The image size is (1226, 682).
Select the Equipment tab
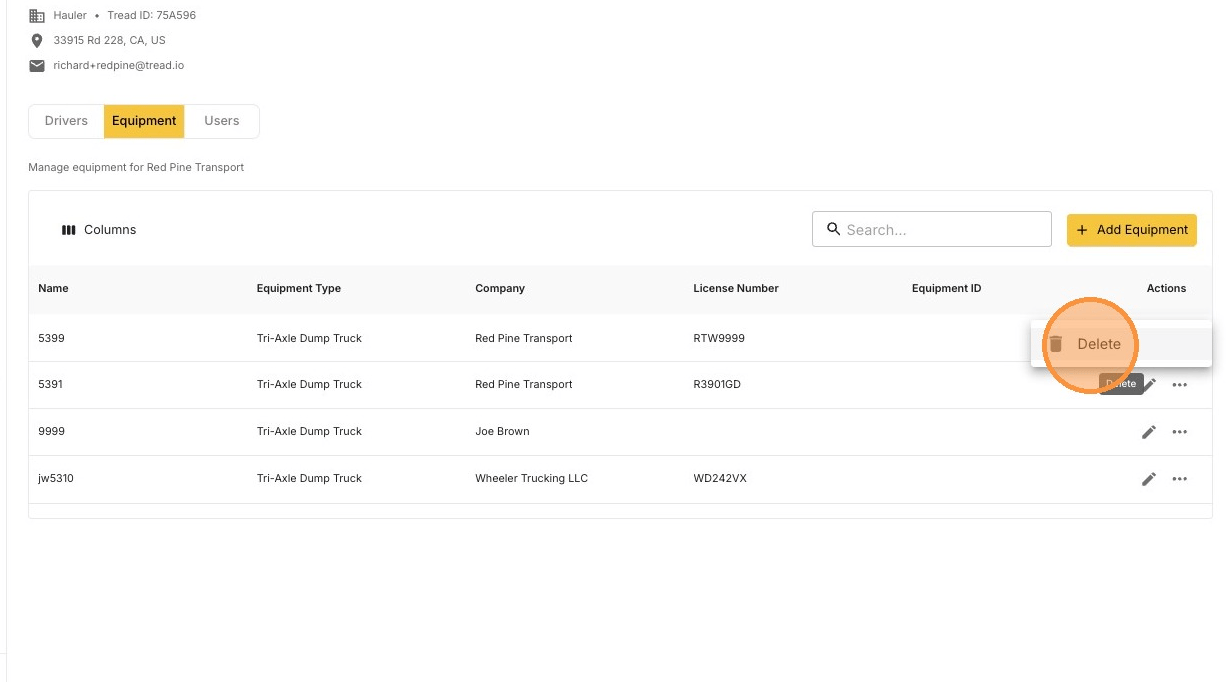[144, 121]
